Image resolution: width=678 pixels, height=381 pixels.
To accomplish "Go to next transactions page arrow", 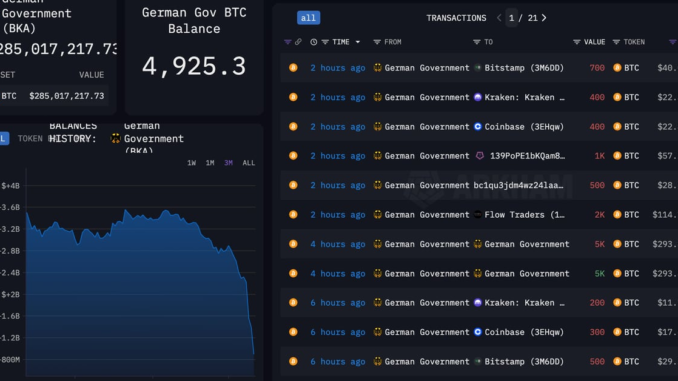I will point(544,18).
